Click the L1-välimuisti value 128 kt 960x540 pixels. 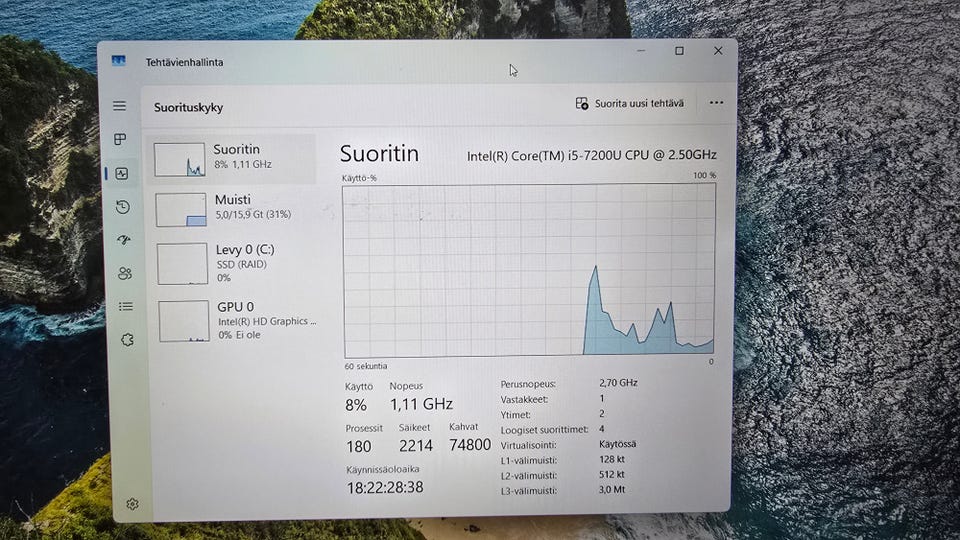(612, 459)
